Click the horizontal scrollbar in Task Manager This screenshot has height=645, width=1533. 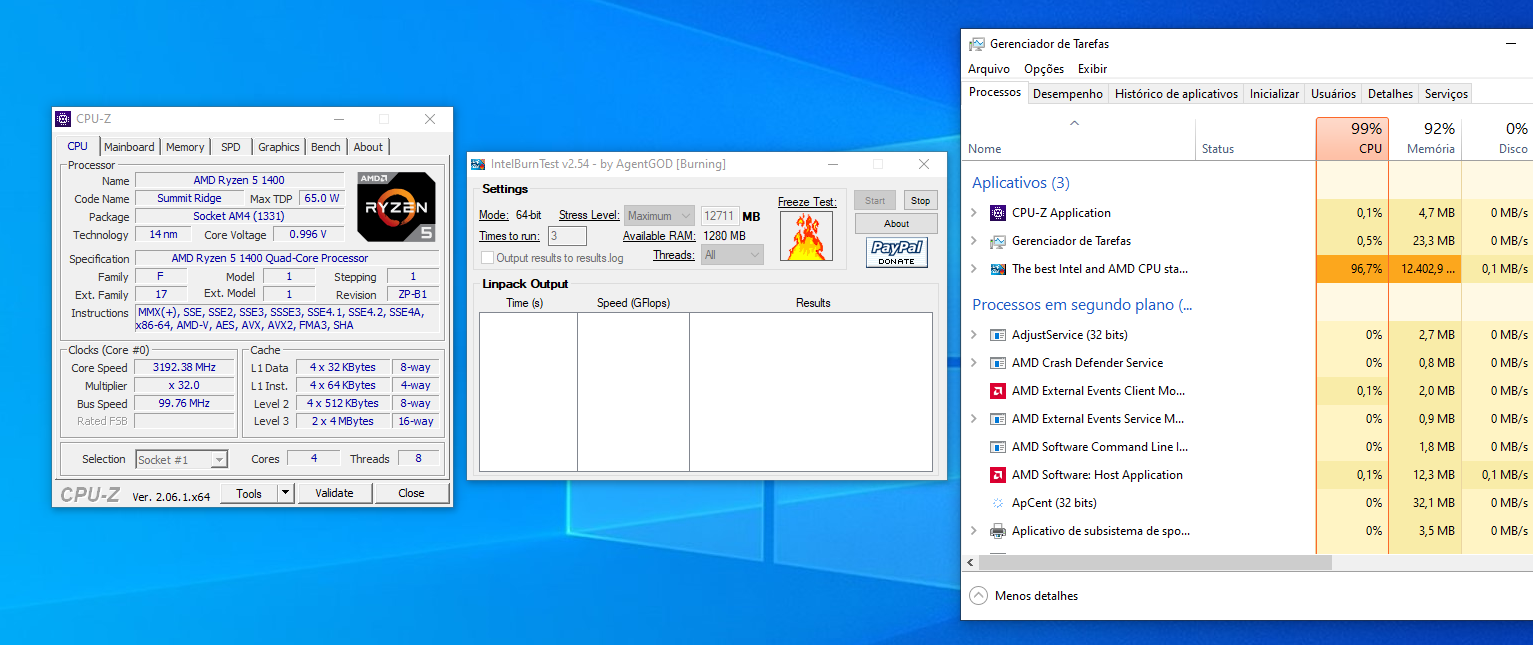point(1156,563)
